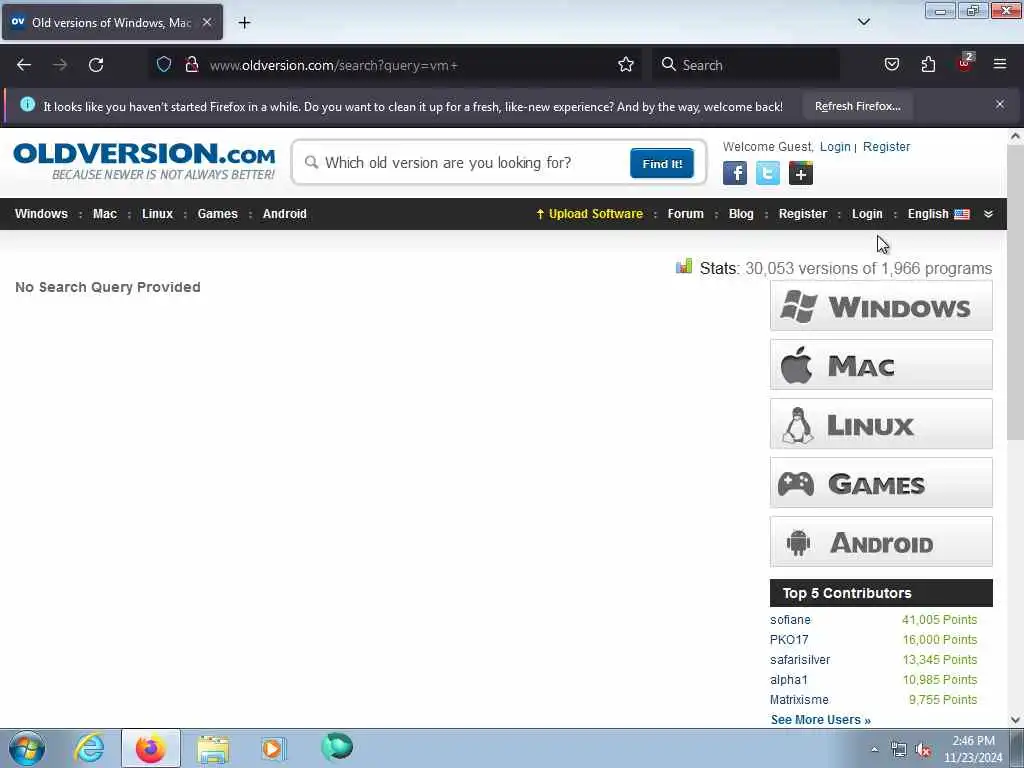Click the large Linux sidebar button
This screenshot has width=1024, height=768.
click(881, 424)
